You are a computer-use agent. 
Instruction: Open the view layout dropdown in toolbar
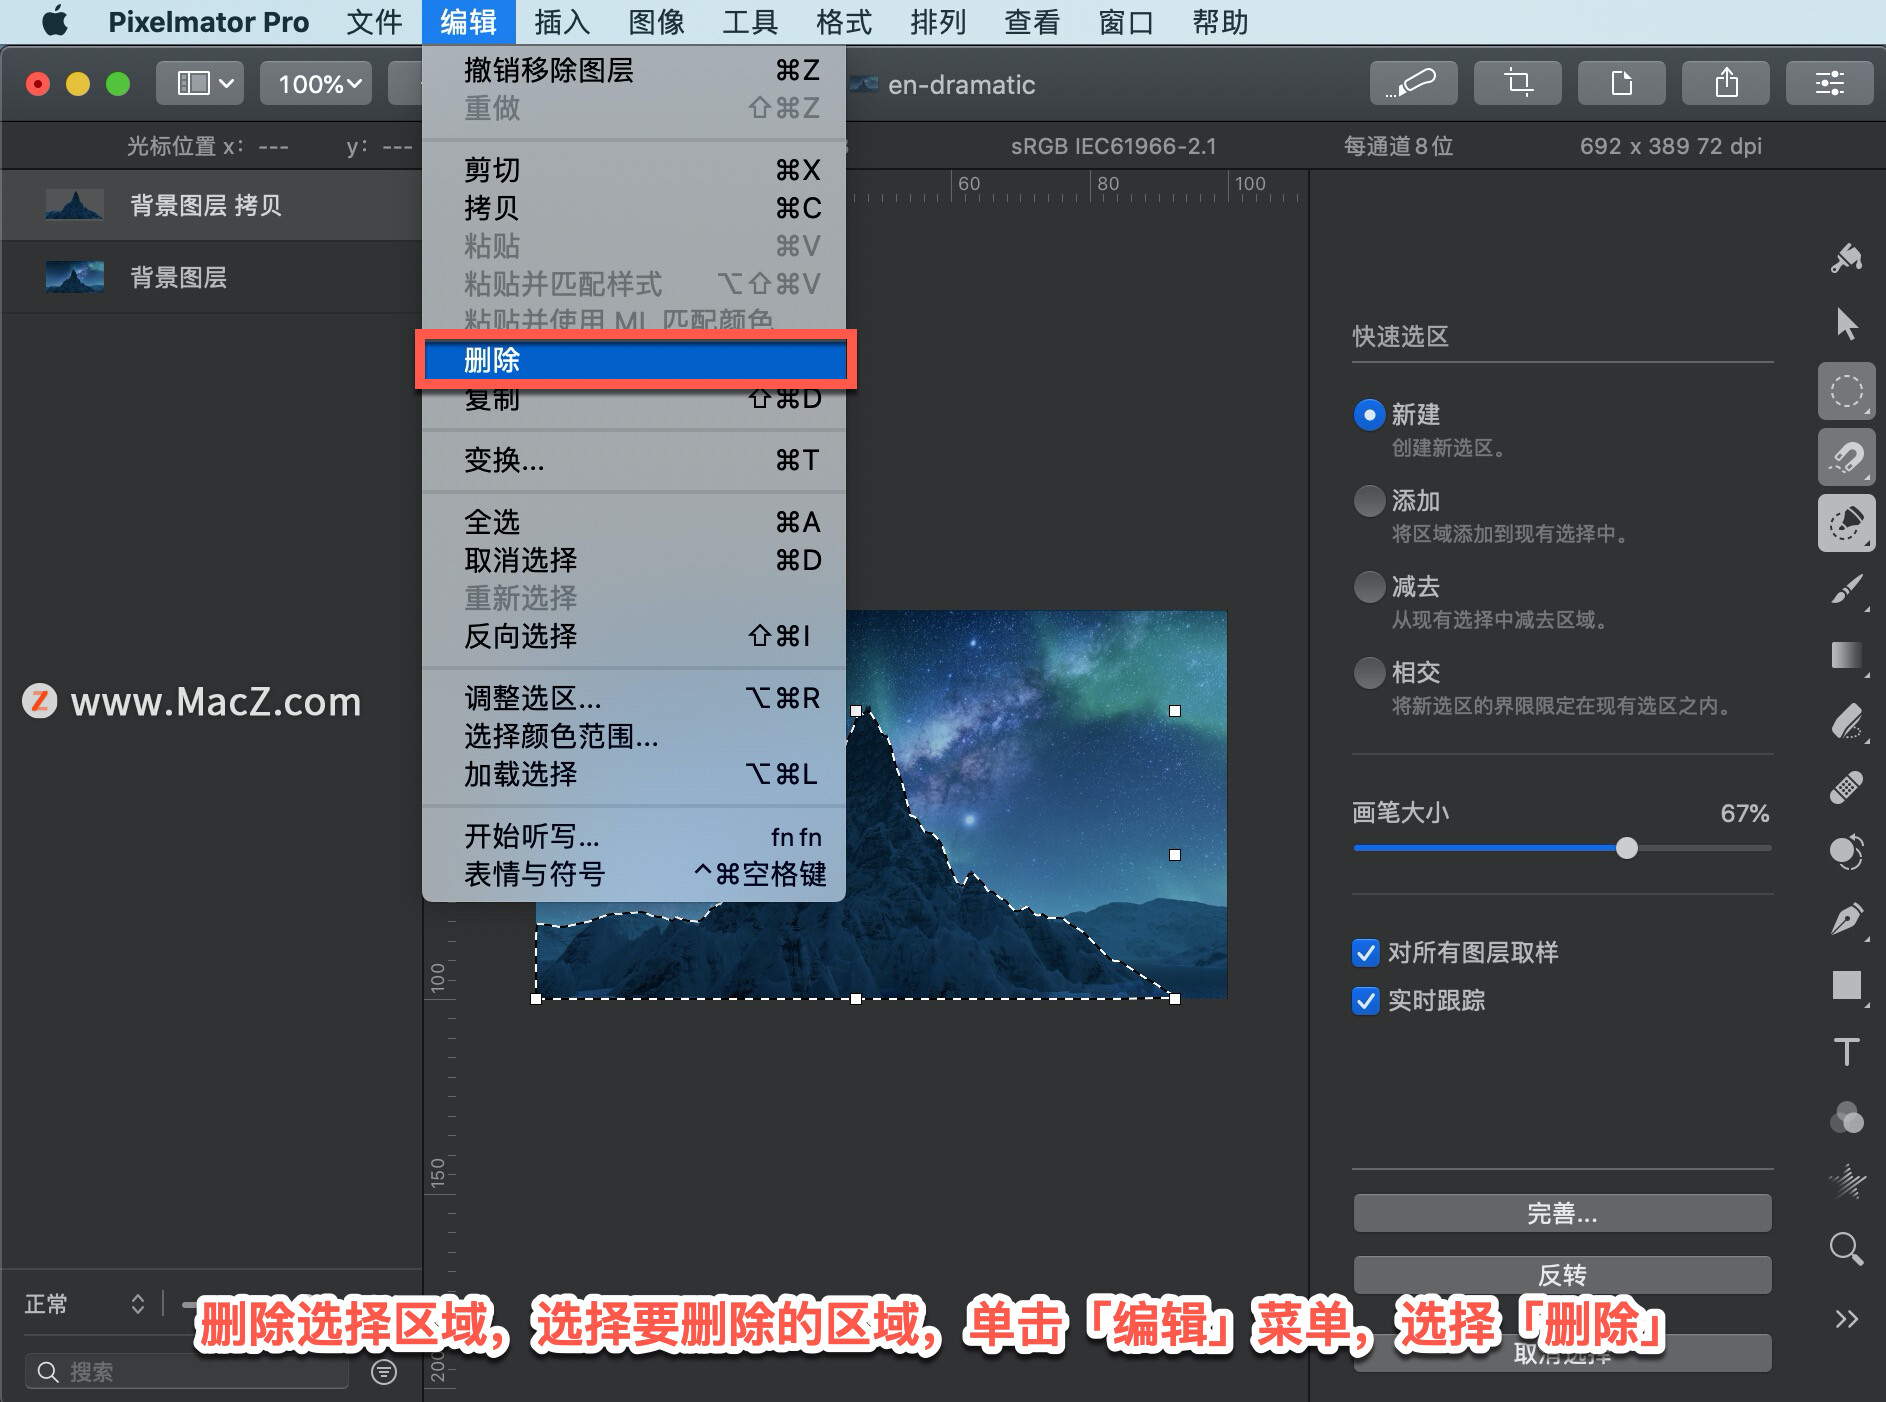pos(199,83)
